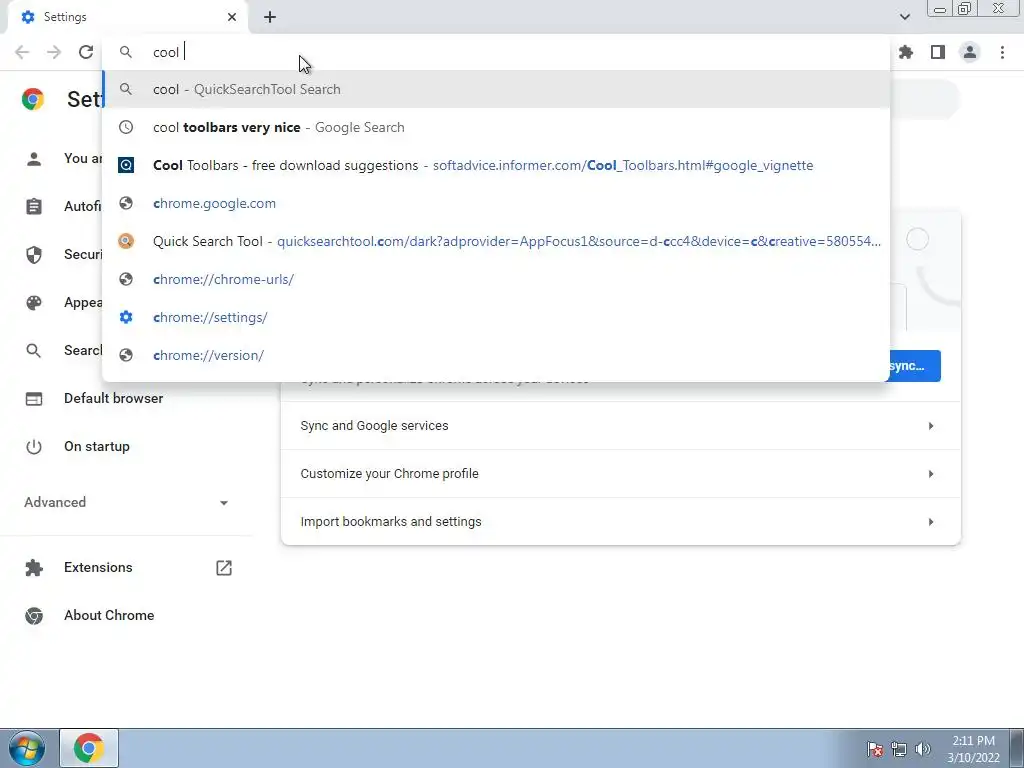
Task: Click Chrome icon in the taskbar
Action: pos(89,748)
